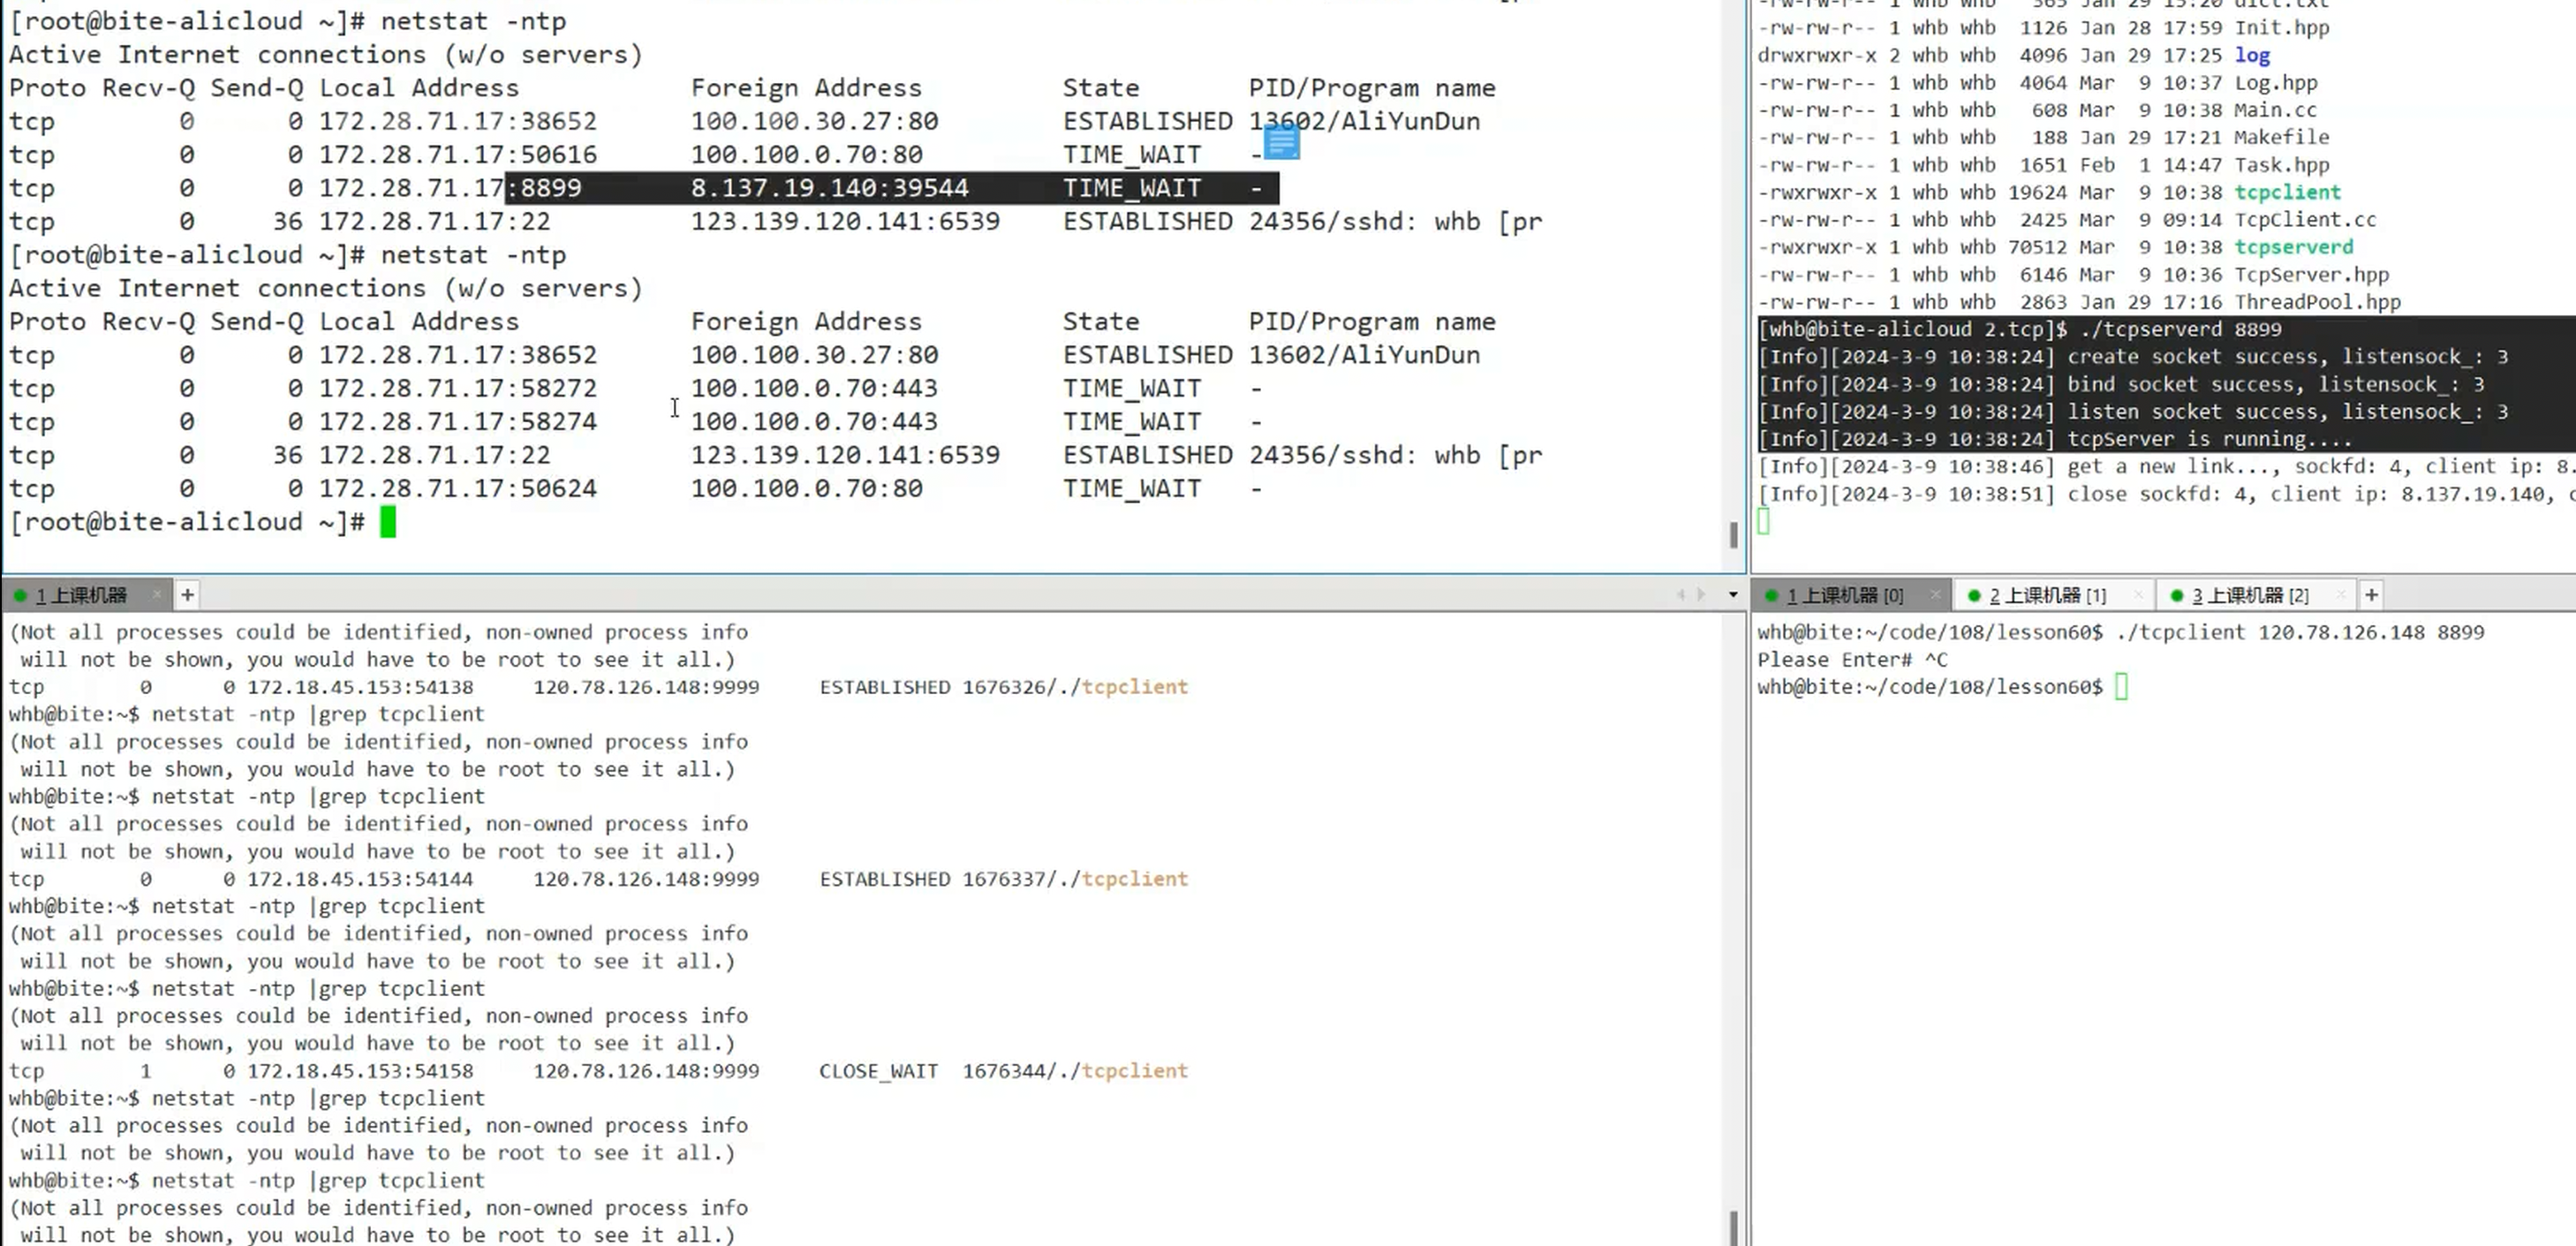Click 'bind socket success' log line
Viewport: 2576px width, 1246px height.
coord(2121,384)
